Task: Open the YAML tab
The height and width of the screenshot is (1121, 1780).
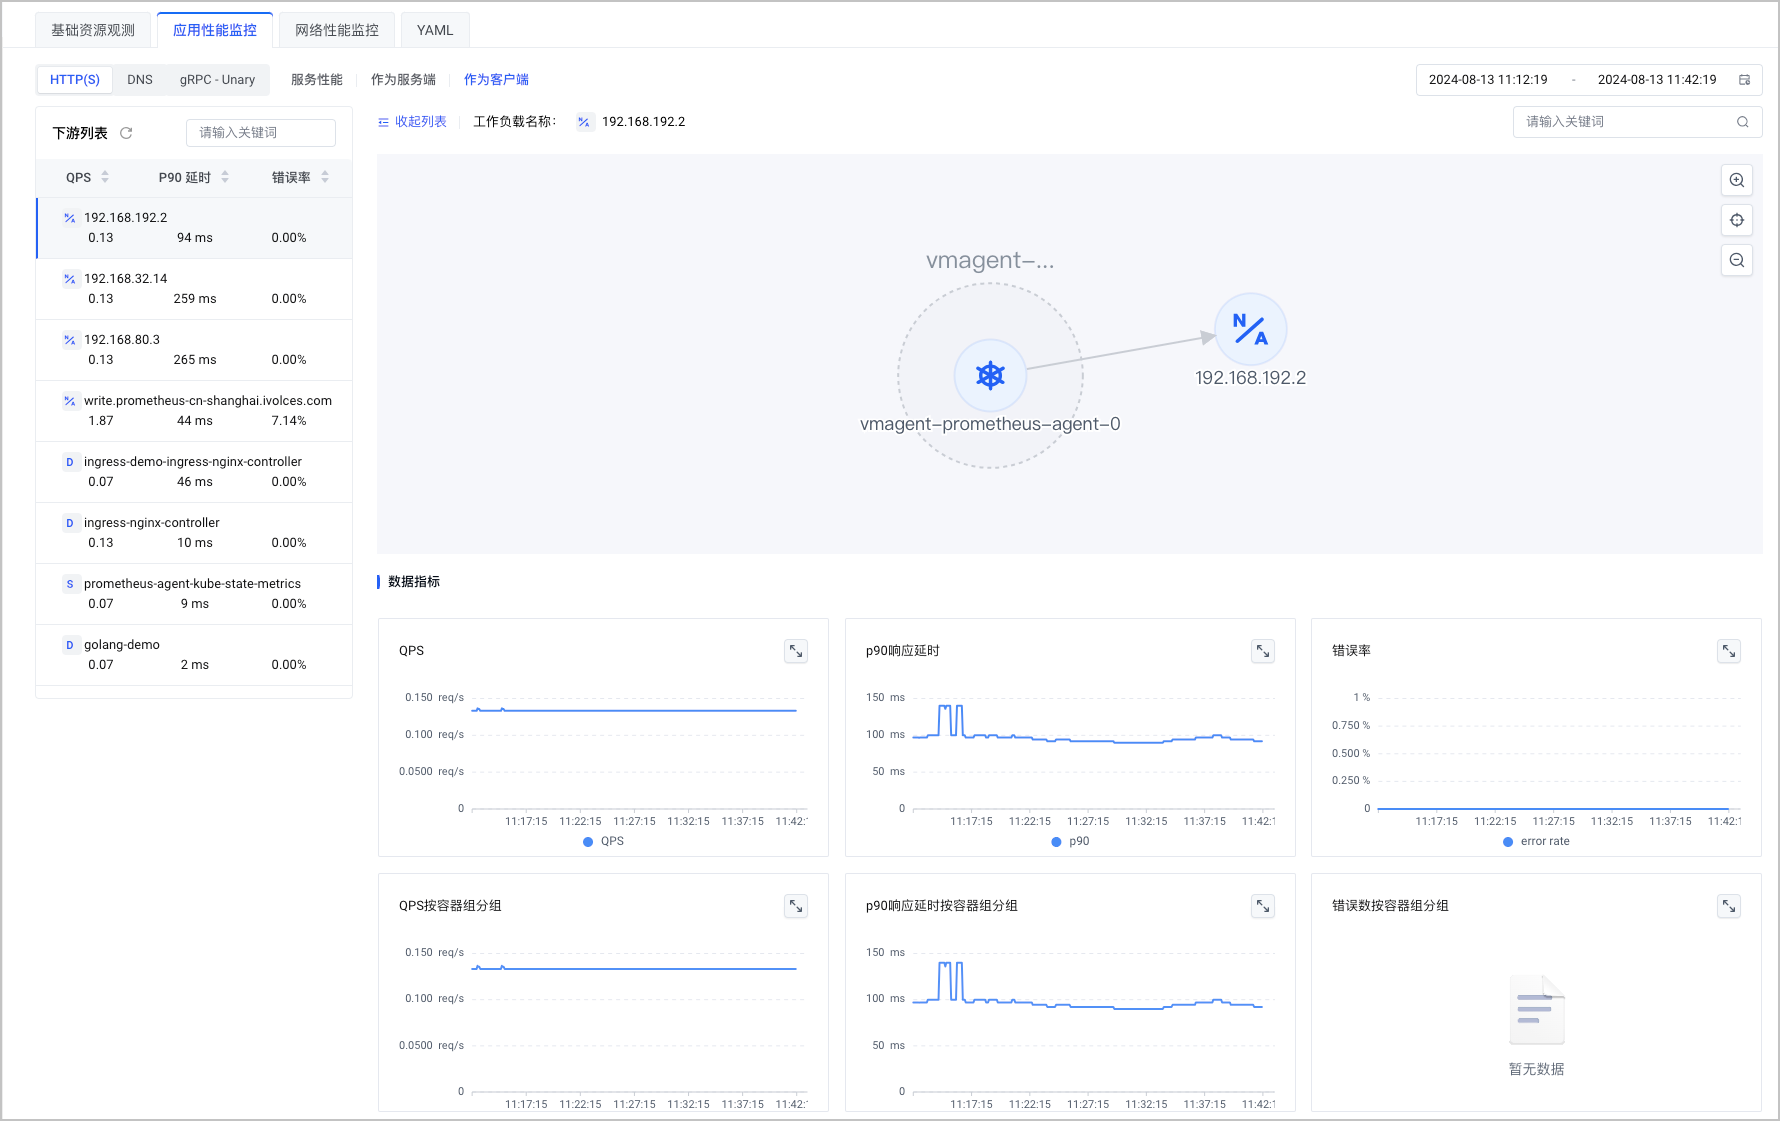Action: point(435,30)
